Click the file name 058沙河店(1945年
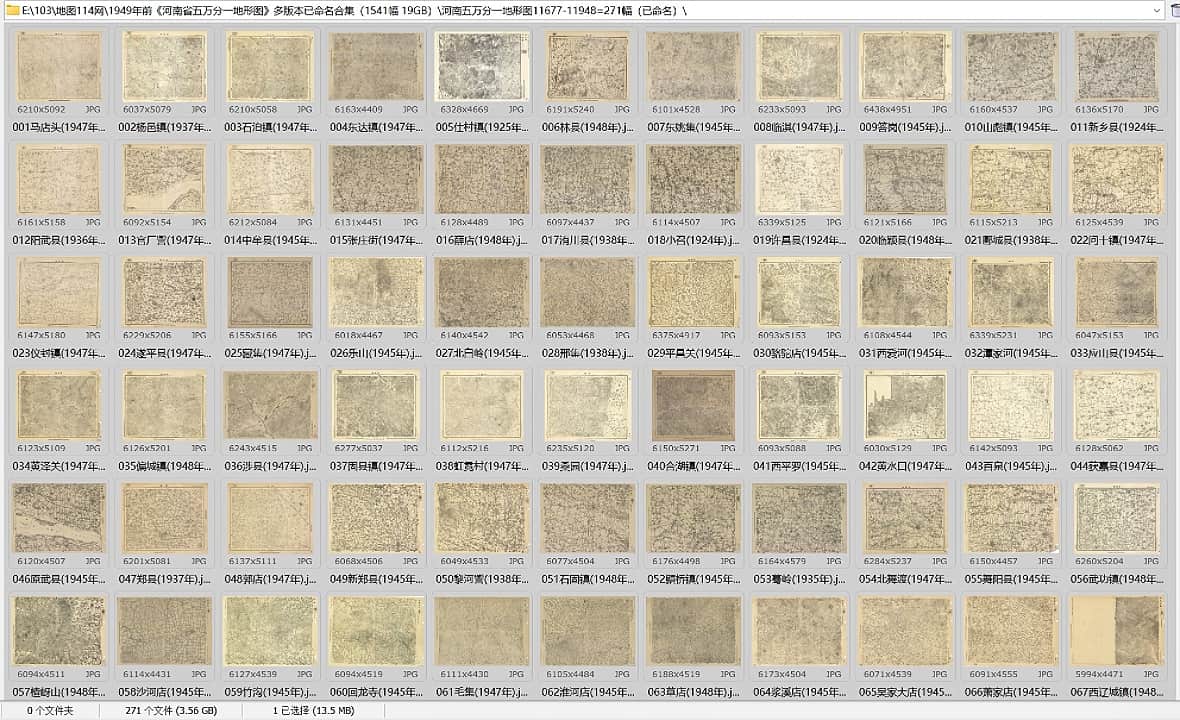The width and height of the screenshot is (1180, 720). tap(165, 692)
